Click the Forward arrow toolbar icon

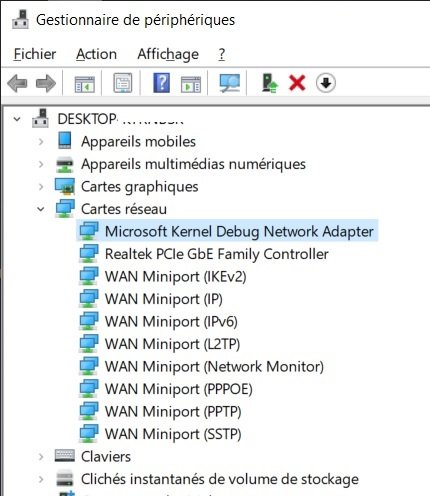[x=46, y=83]
